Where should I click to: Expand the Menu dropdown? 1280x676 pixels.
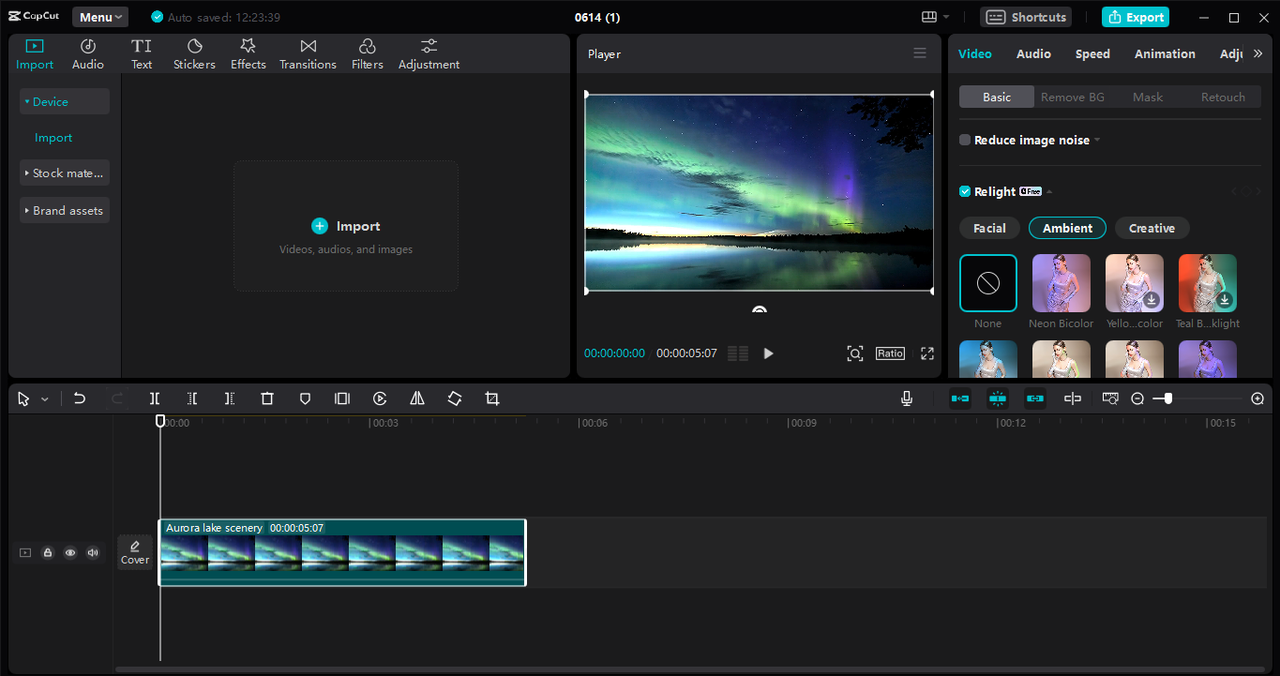tap(99, 16)
